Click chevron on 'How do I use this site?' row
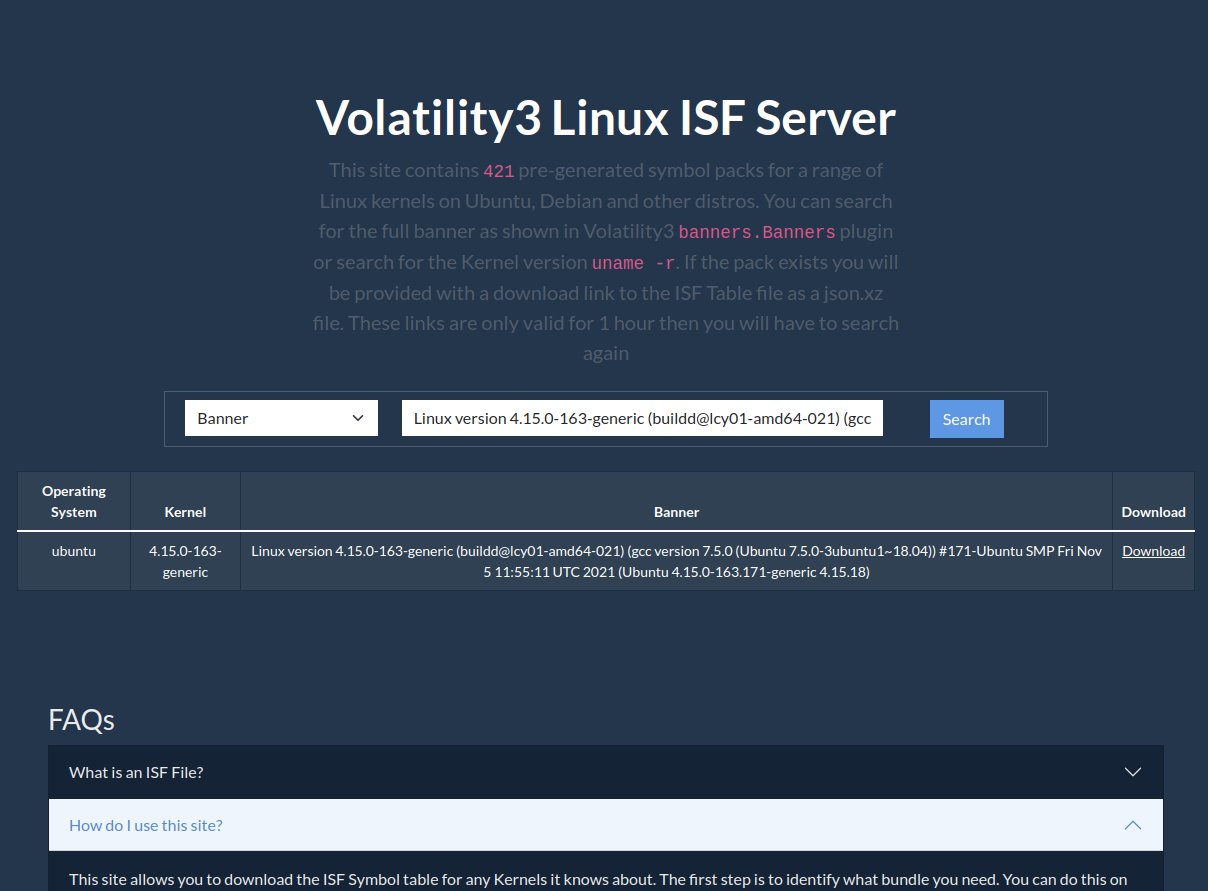 pyautogui.click(x=1133, y=825)
